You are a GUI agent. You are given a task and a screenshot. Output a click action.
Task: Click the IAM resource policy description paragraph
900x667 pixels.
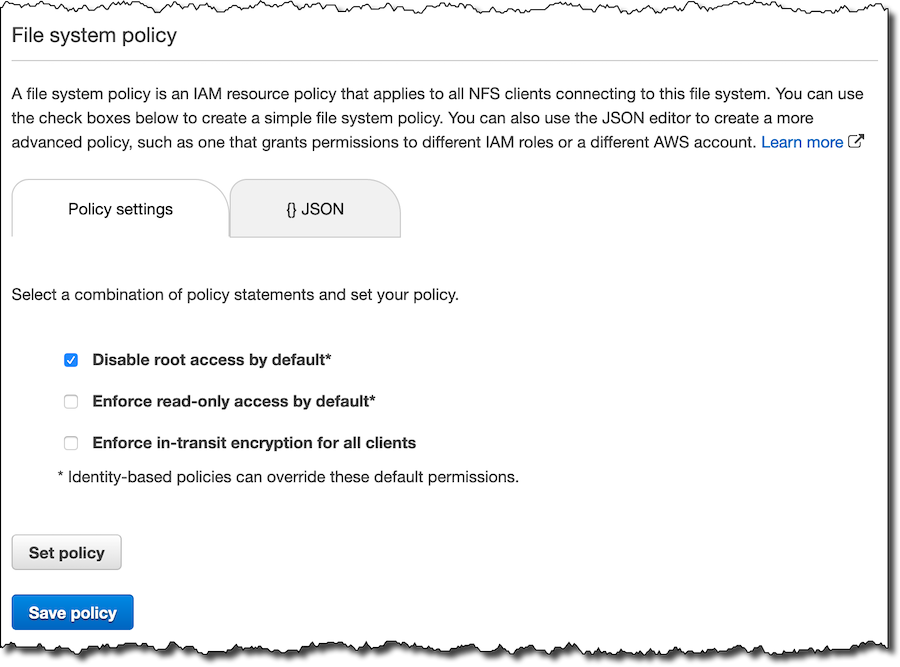(438, 118)
